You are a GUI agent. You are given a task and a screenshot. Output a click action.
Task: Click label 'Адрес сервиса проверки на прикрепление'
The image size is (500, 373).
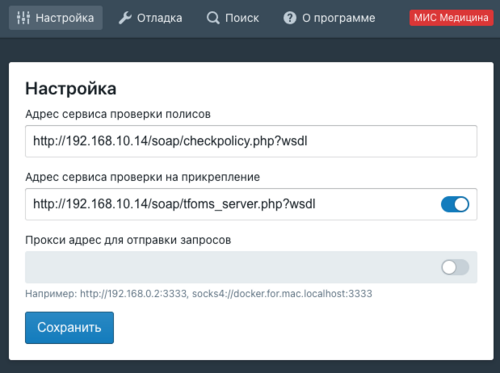point(143,177)
